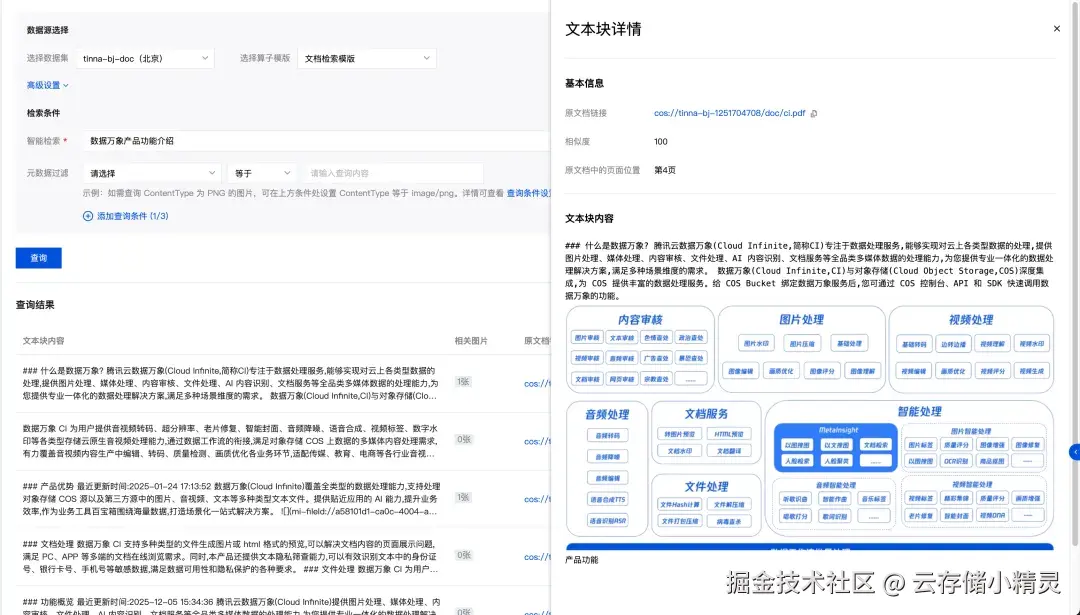The width and height of the screenshot is (1080, 615).
Task: Click the plus icon beside 添加查询条件
Action: pos(87,216)
